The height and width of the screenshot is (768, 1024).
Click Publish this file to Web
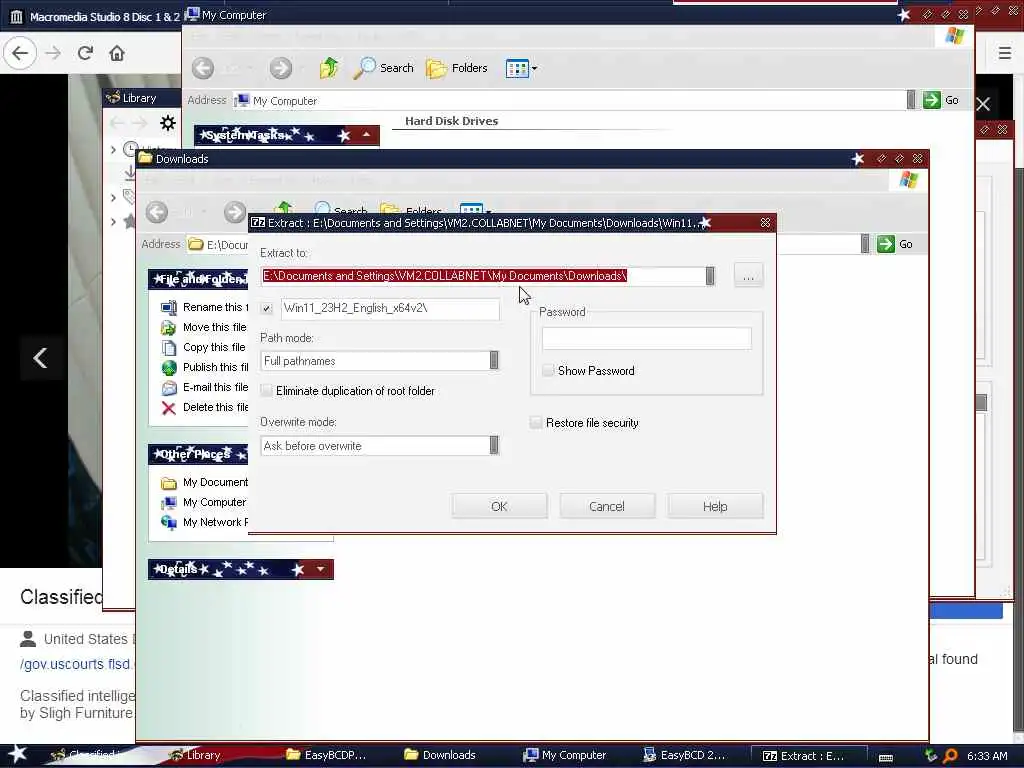(x=205, y=368)
